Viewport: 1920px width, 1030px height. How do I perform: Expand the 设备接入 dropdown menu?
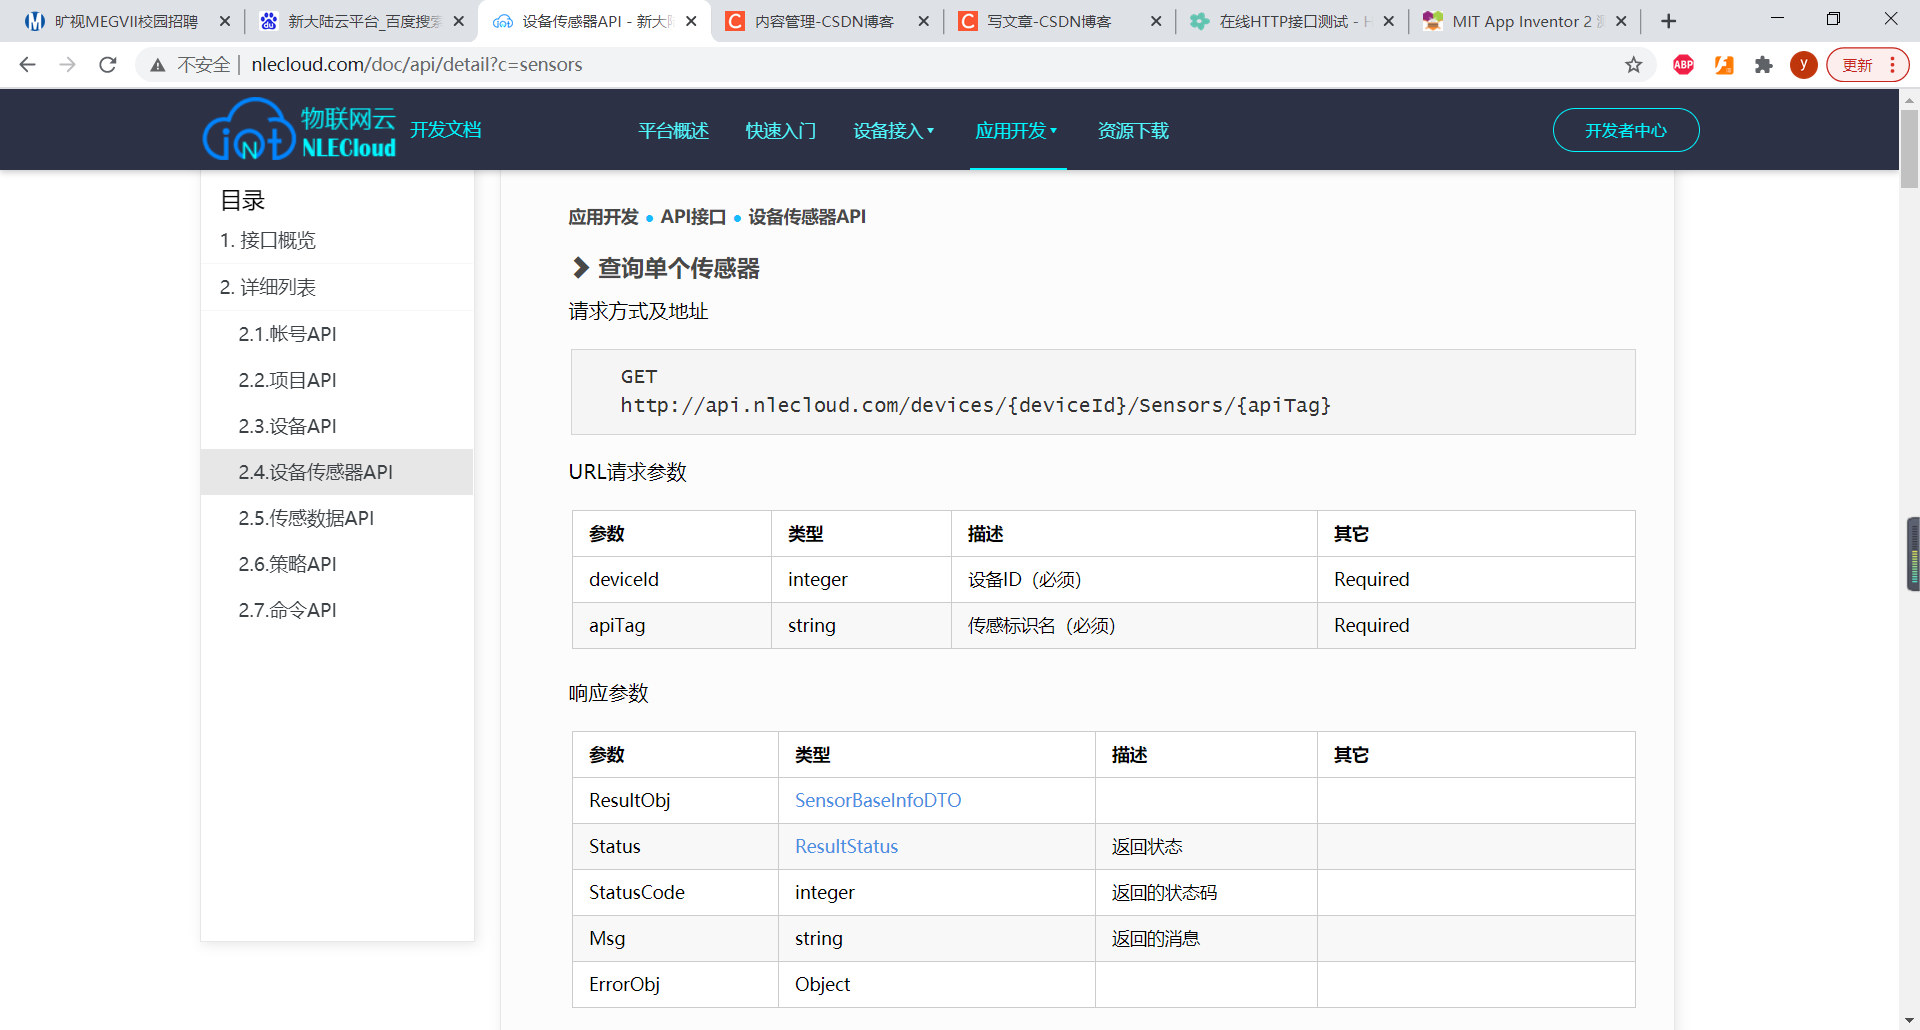(893, 131)
